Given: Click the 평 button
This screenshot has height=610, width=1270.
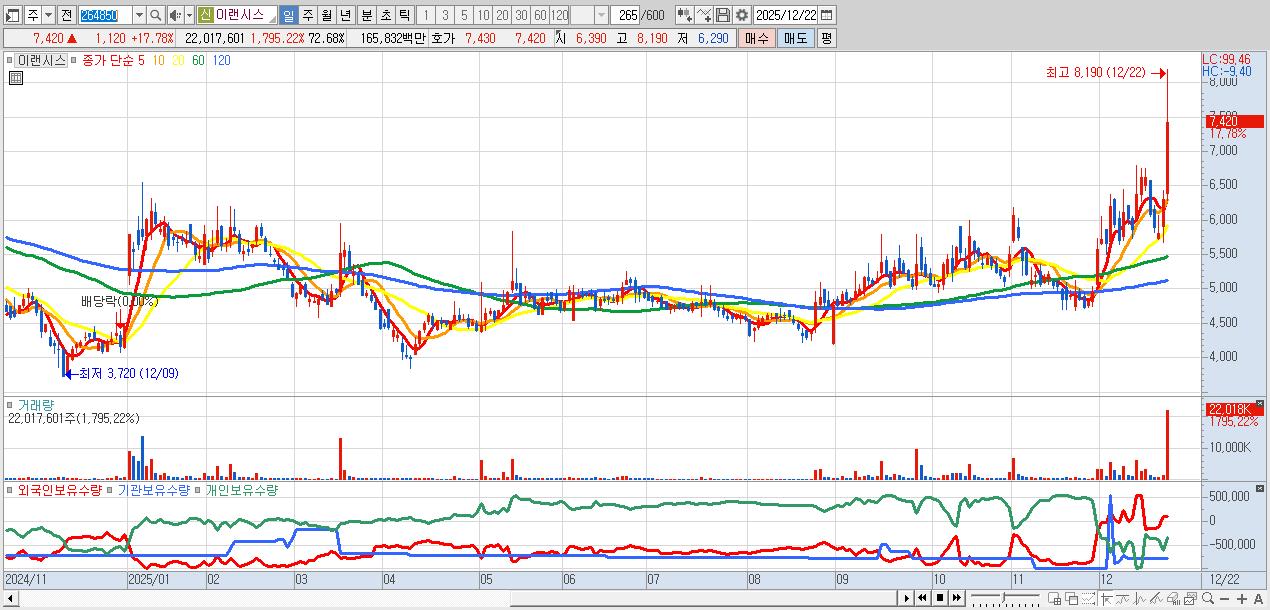Looking at the screenshot, I should point(826,38).
